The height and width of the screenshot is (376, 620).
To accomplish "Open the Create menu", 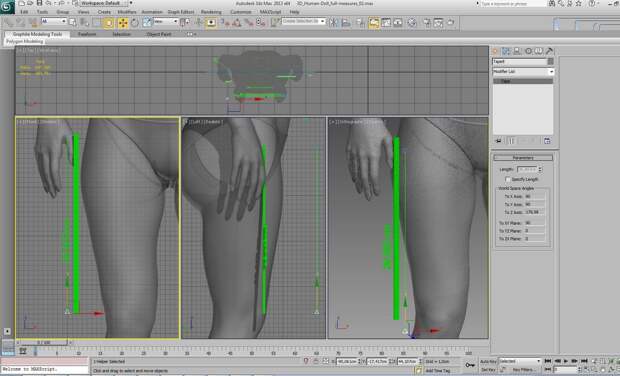I will [x=104, y=12].
